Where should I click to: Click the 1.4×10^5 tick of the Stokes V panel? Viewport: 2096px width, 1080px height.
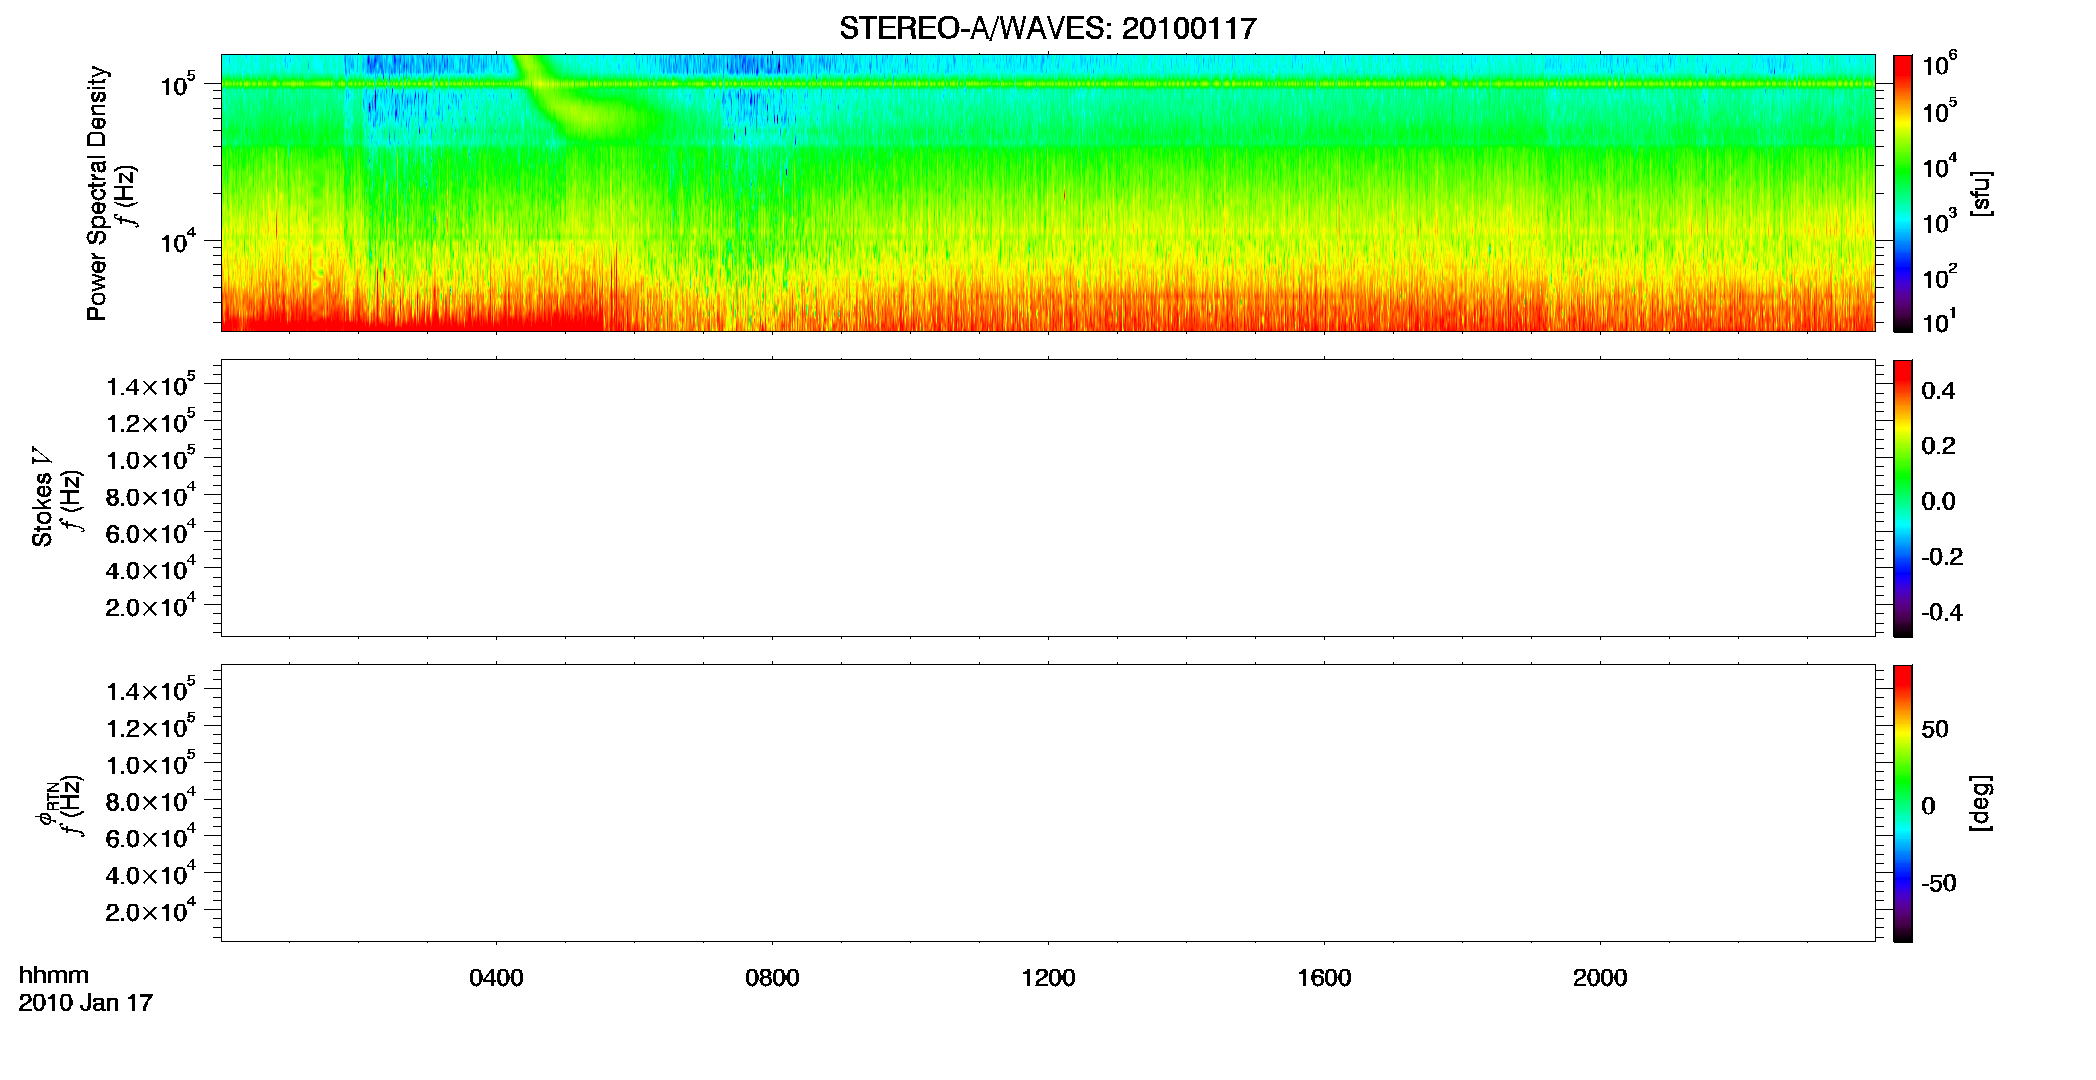151,385
